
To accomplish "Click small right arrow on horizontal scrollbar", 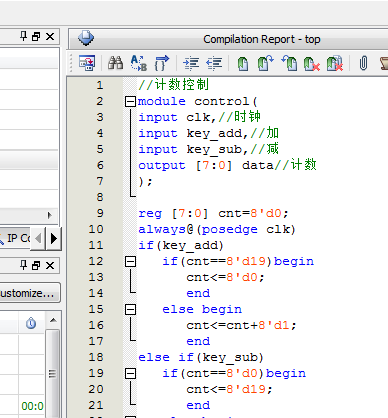I will (50, 215).
